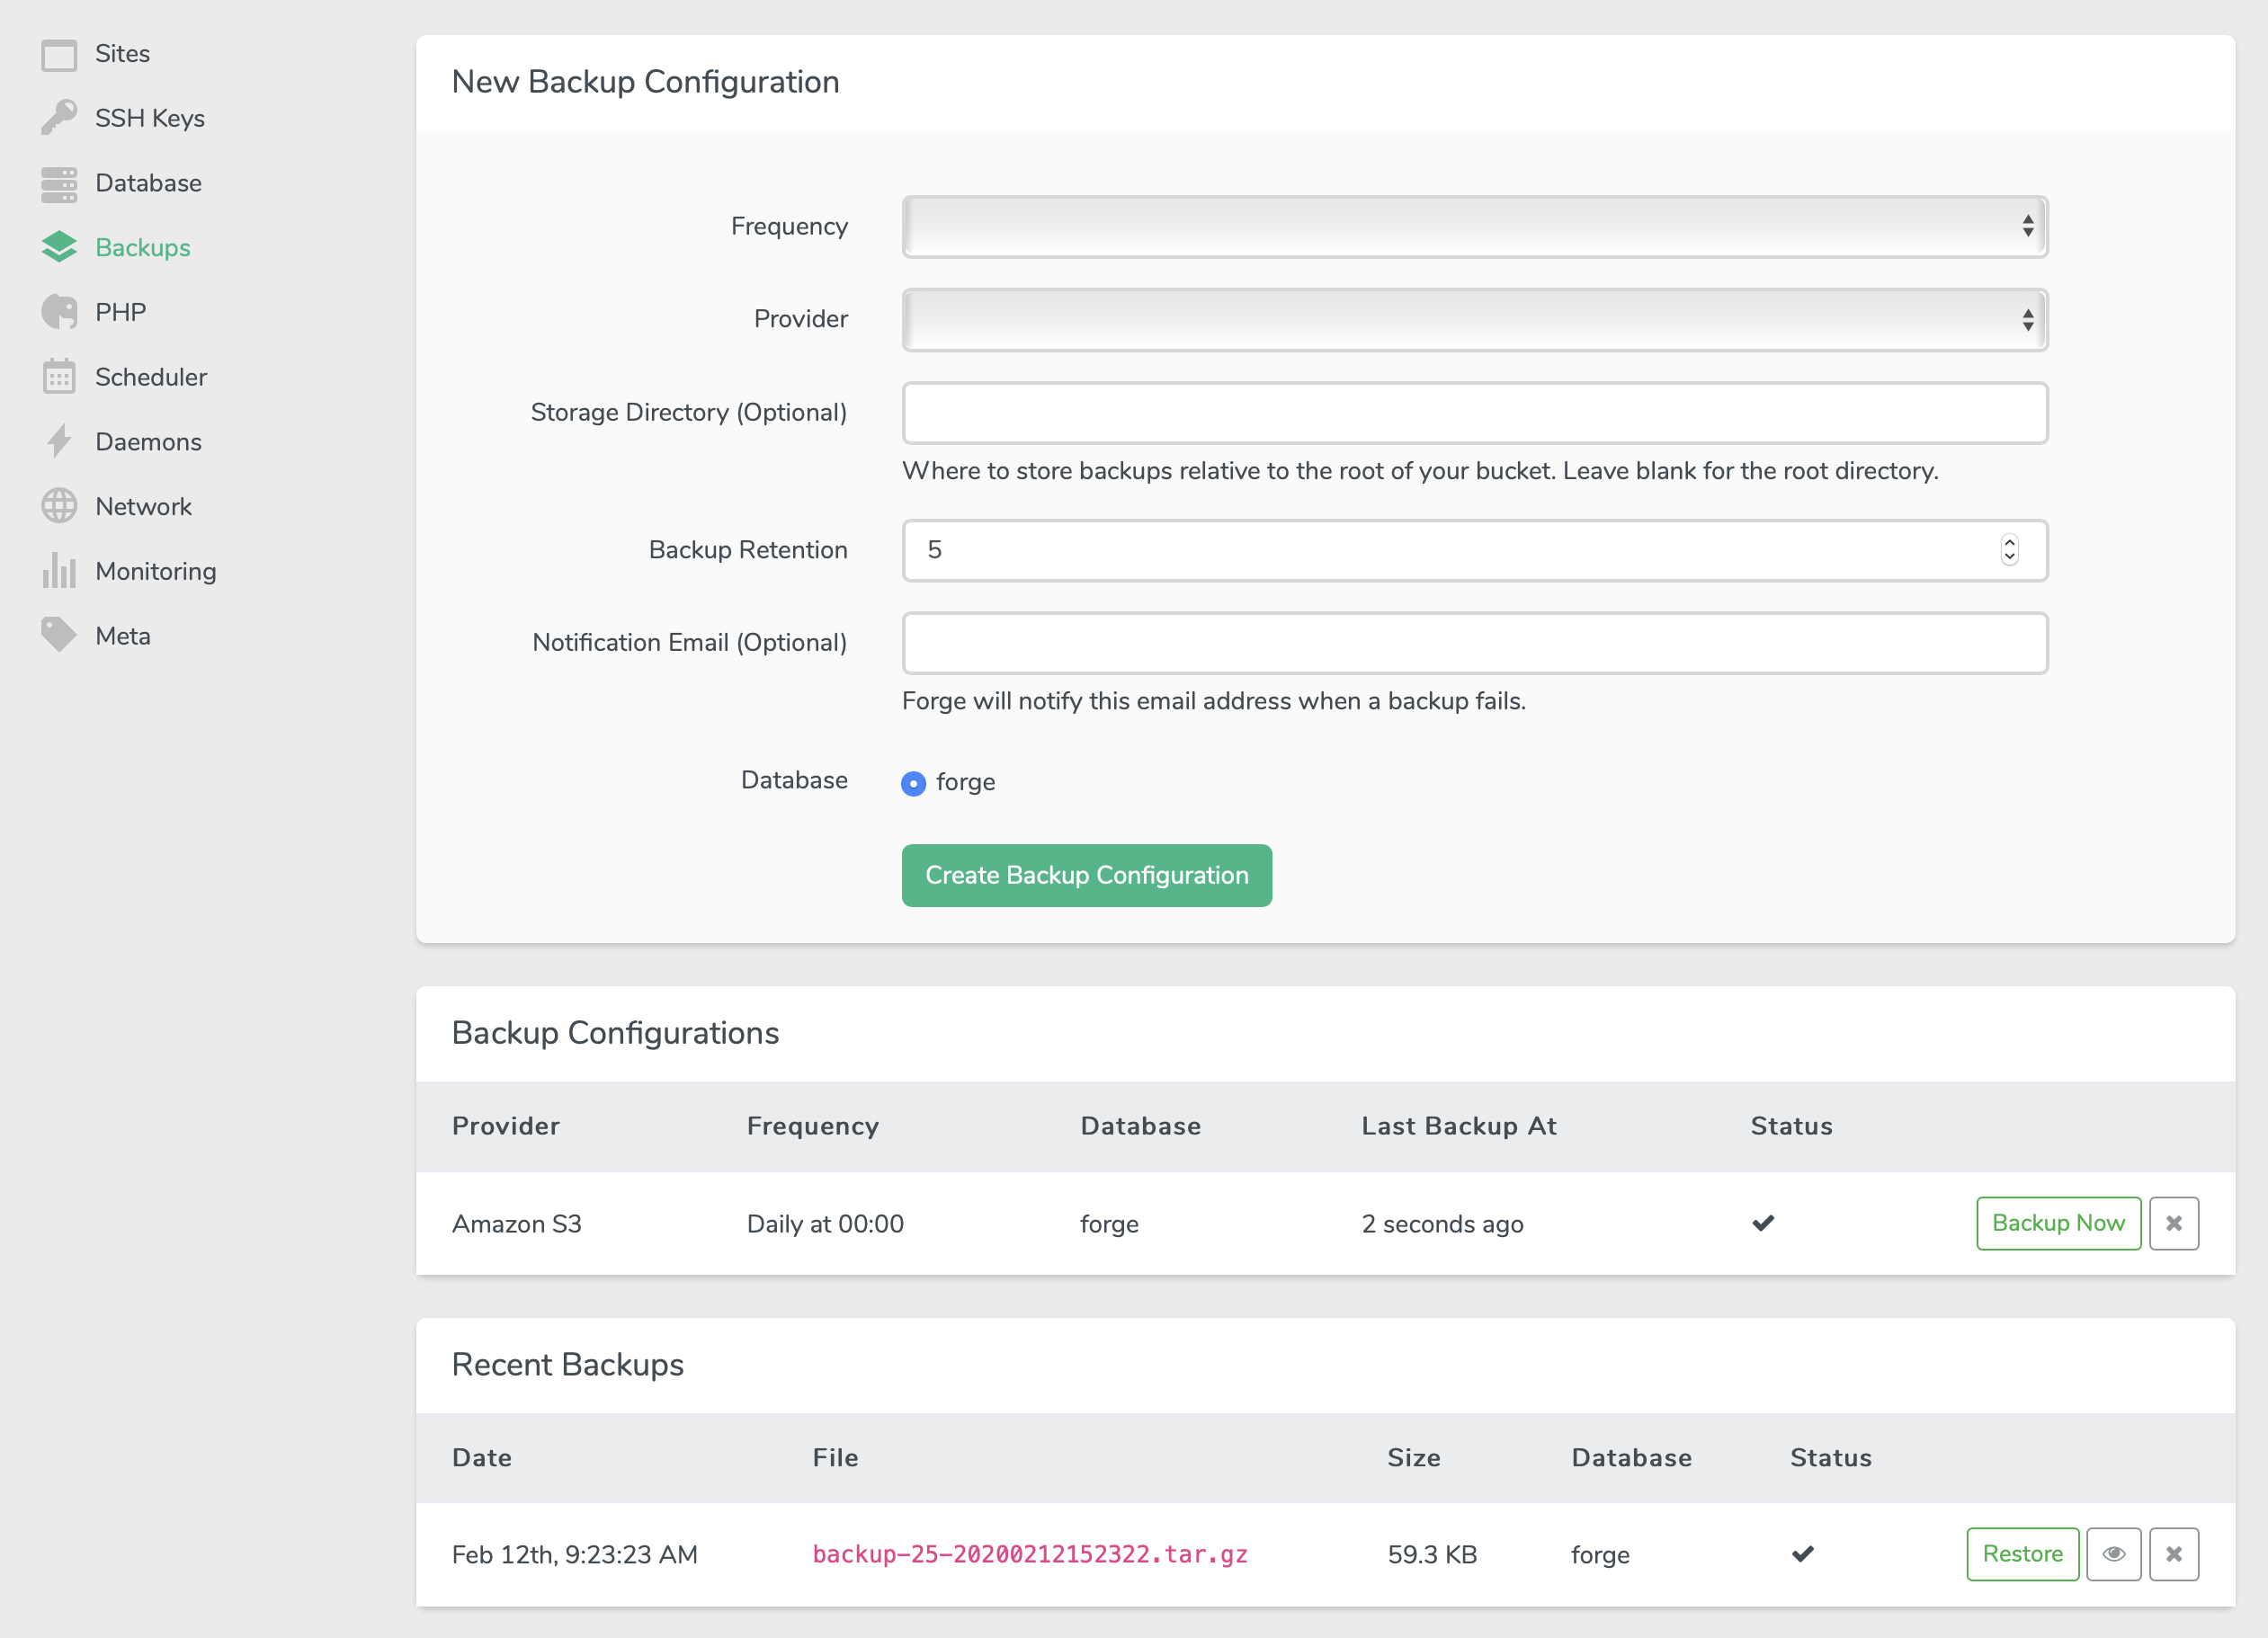
Task: Open the PHP sidebar section
Action: point(118,311)
